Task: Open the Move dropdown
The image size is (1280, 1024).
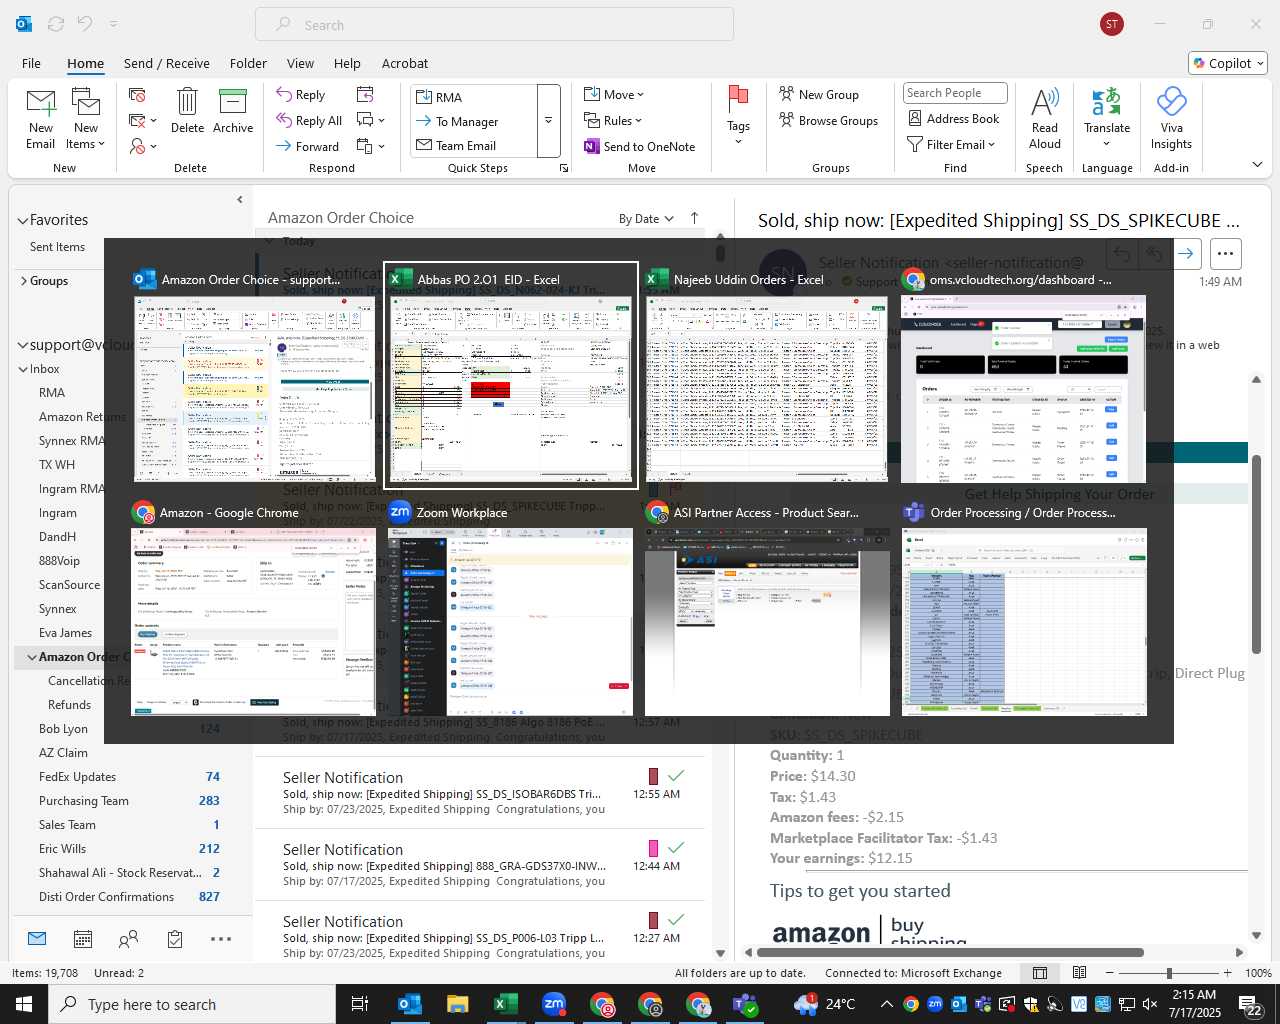Action: tap(614, 94)
